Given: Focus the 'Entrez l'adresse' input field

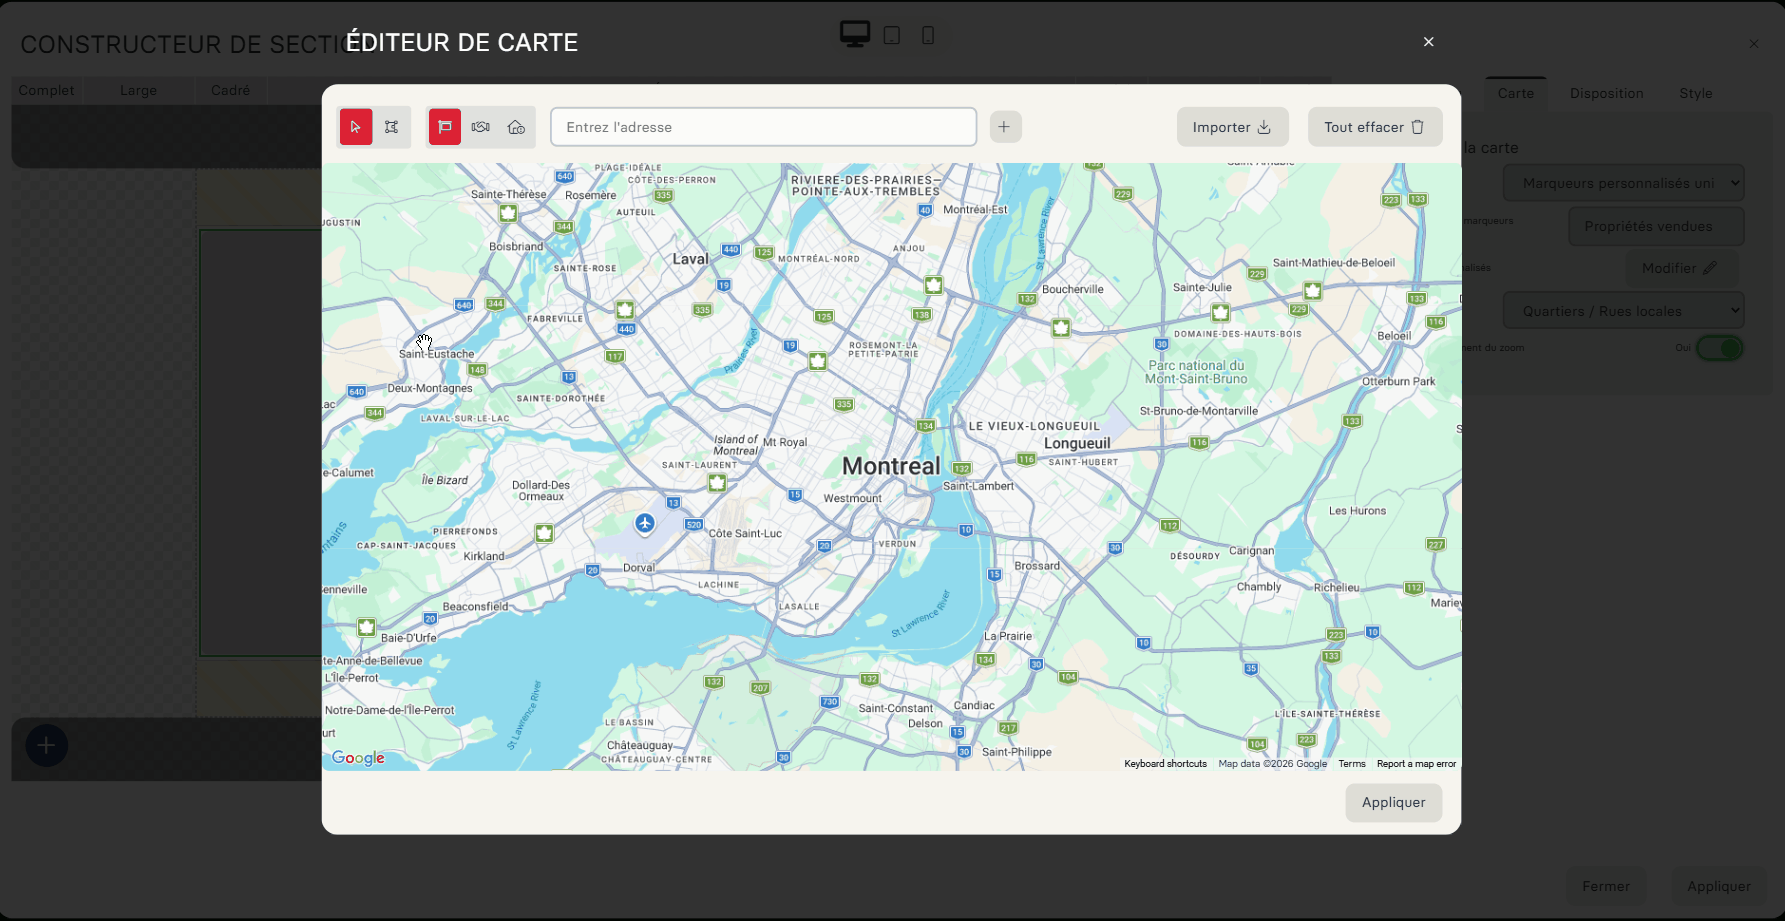Looking at the screenshot, I should (x=763, y=127).
